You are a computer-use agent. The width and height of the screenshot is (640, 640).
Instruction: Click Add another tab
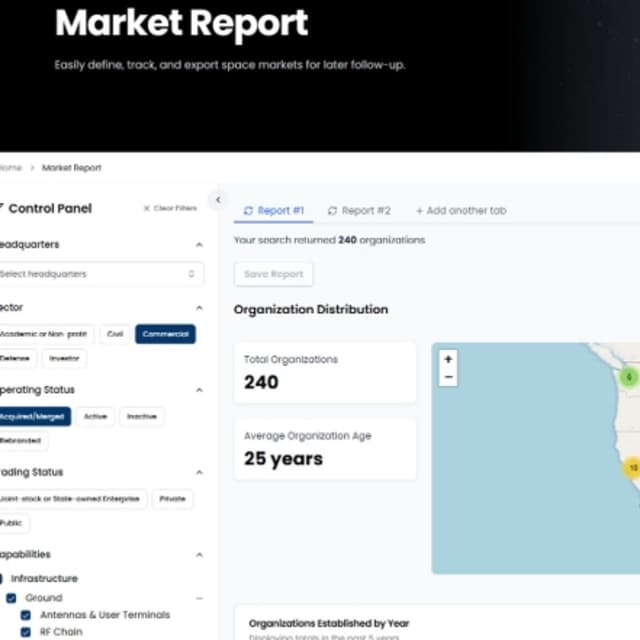(x=461, y=211)
